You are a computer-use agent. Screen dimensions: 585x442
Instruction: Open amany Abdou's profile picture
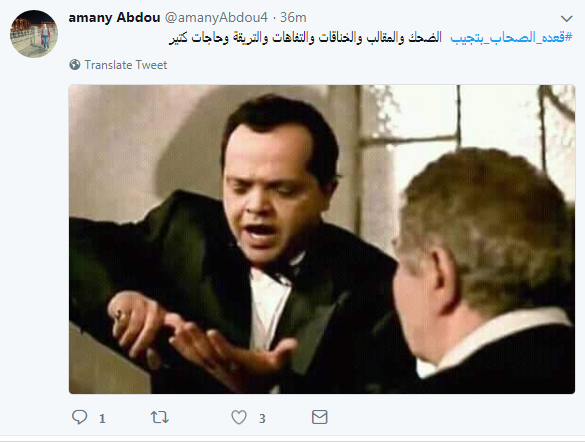tap(34, 34)
